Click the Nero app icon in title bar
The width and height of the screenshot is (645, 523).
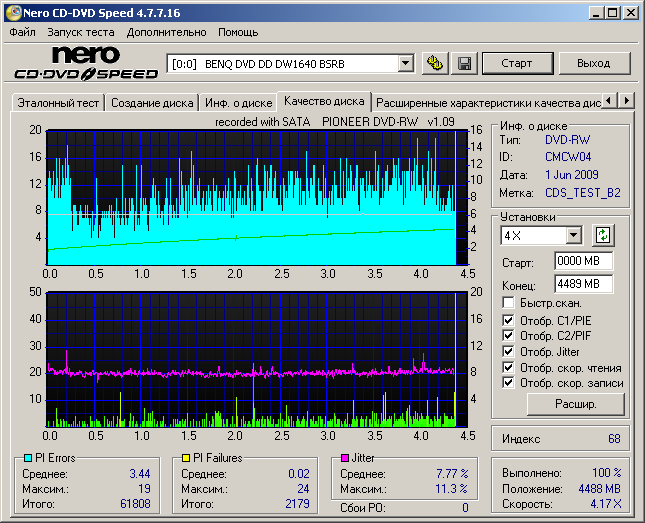click(13, 13)
